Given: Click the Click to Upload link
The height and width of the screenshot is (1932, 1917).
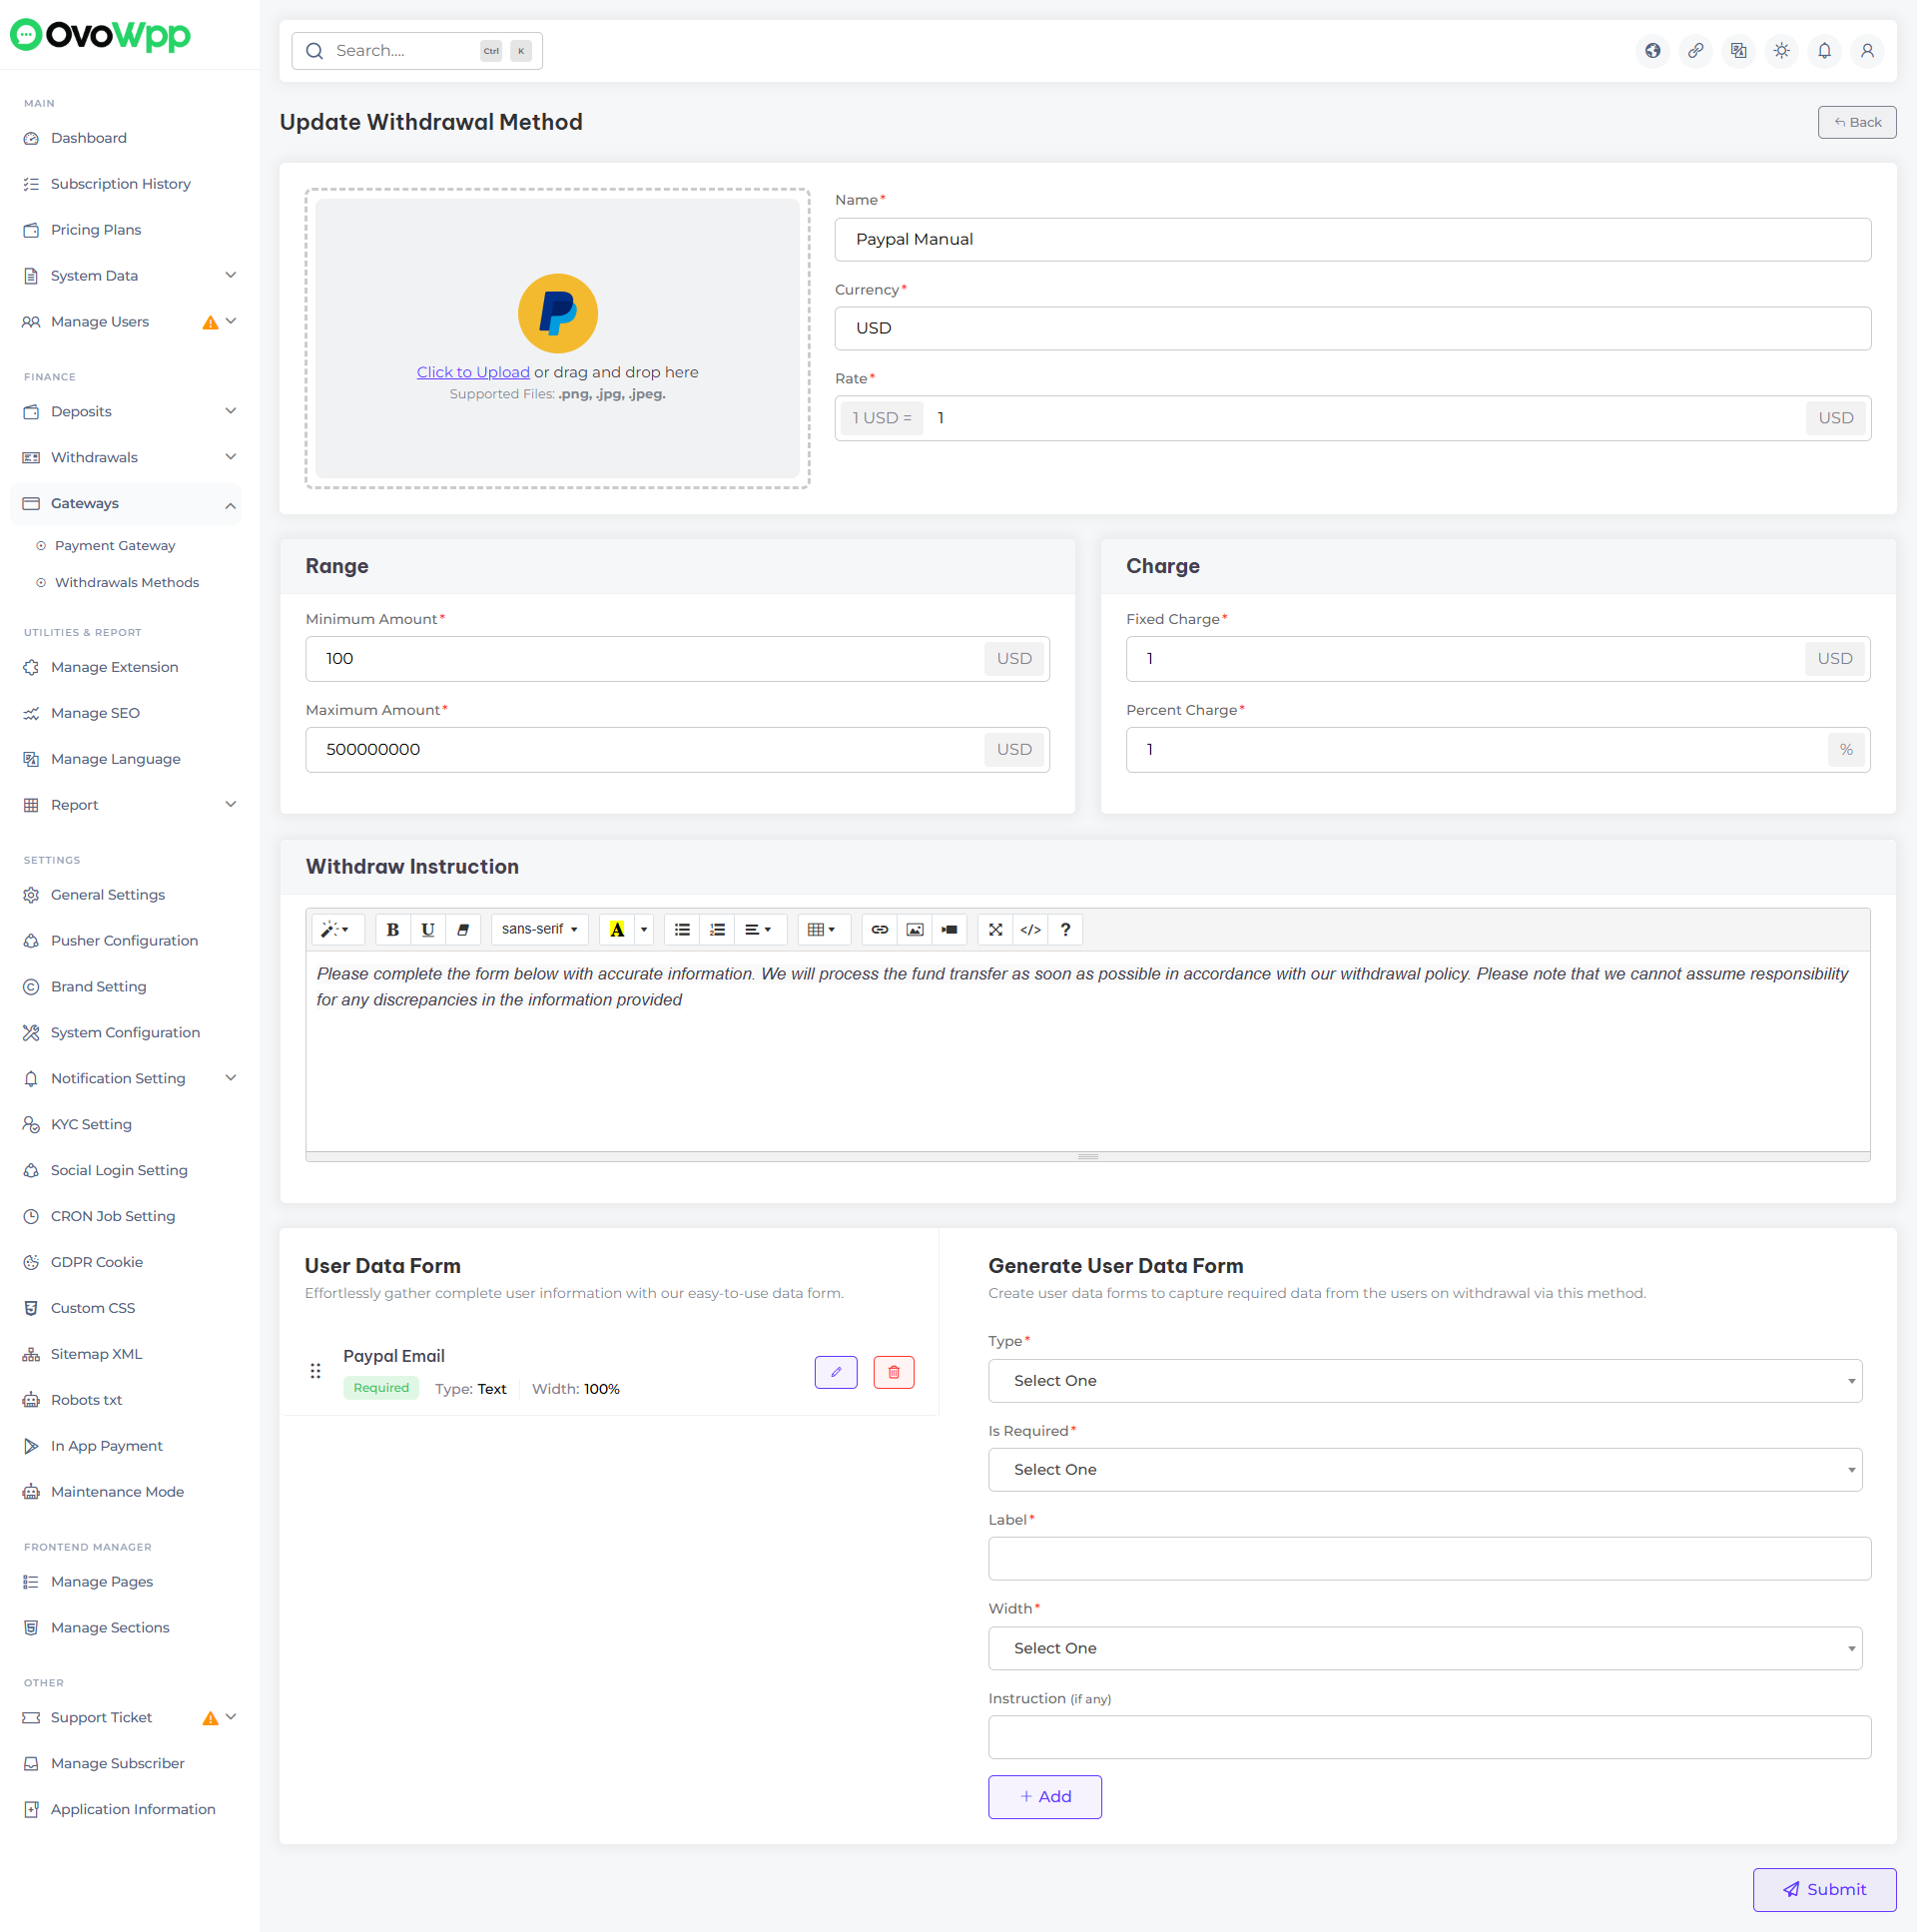Looking at the screenshot, I should click(x=473, y=372).
